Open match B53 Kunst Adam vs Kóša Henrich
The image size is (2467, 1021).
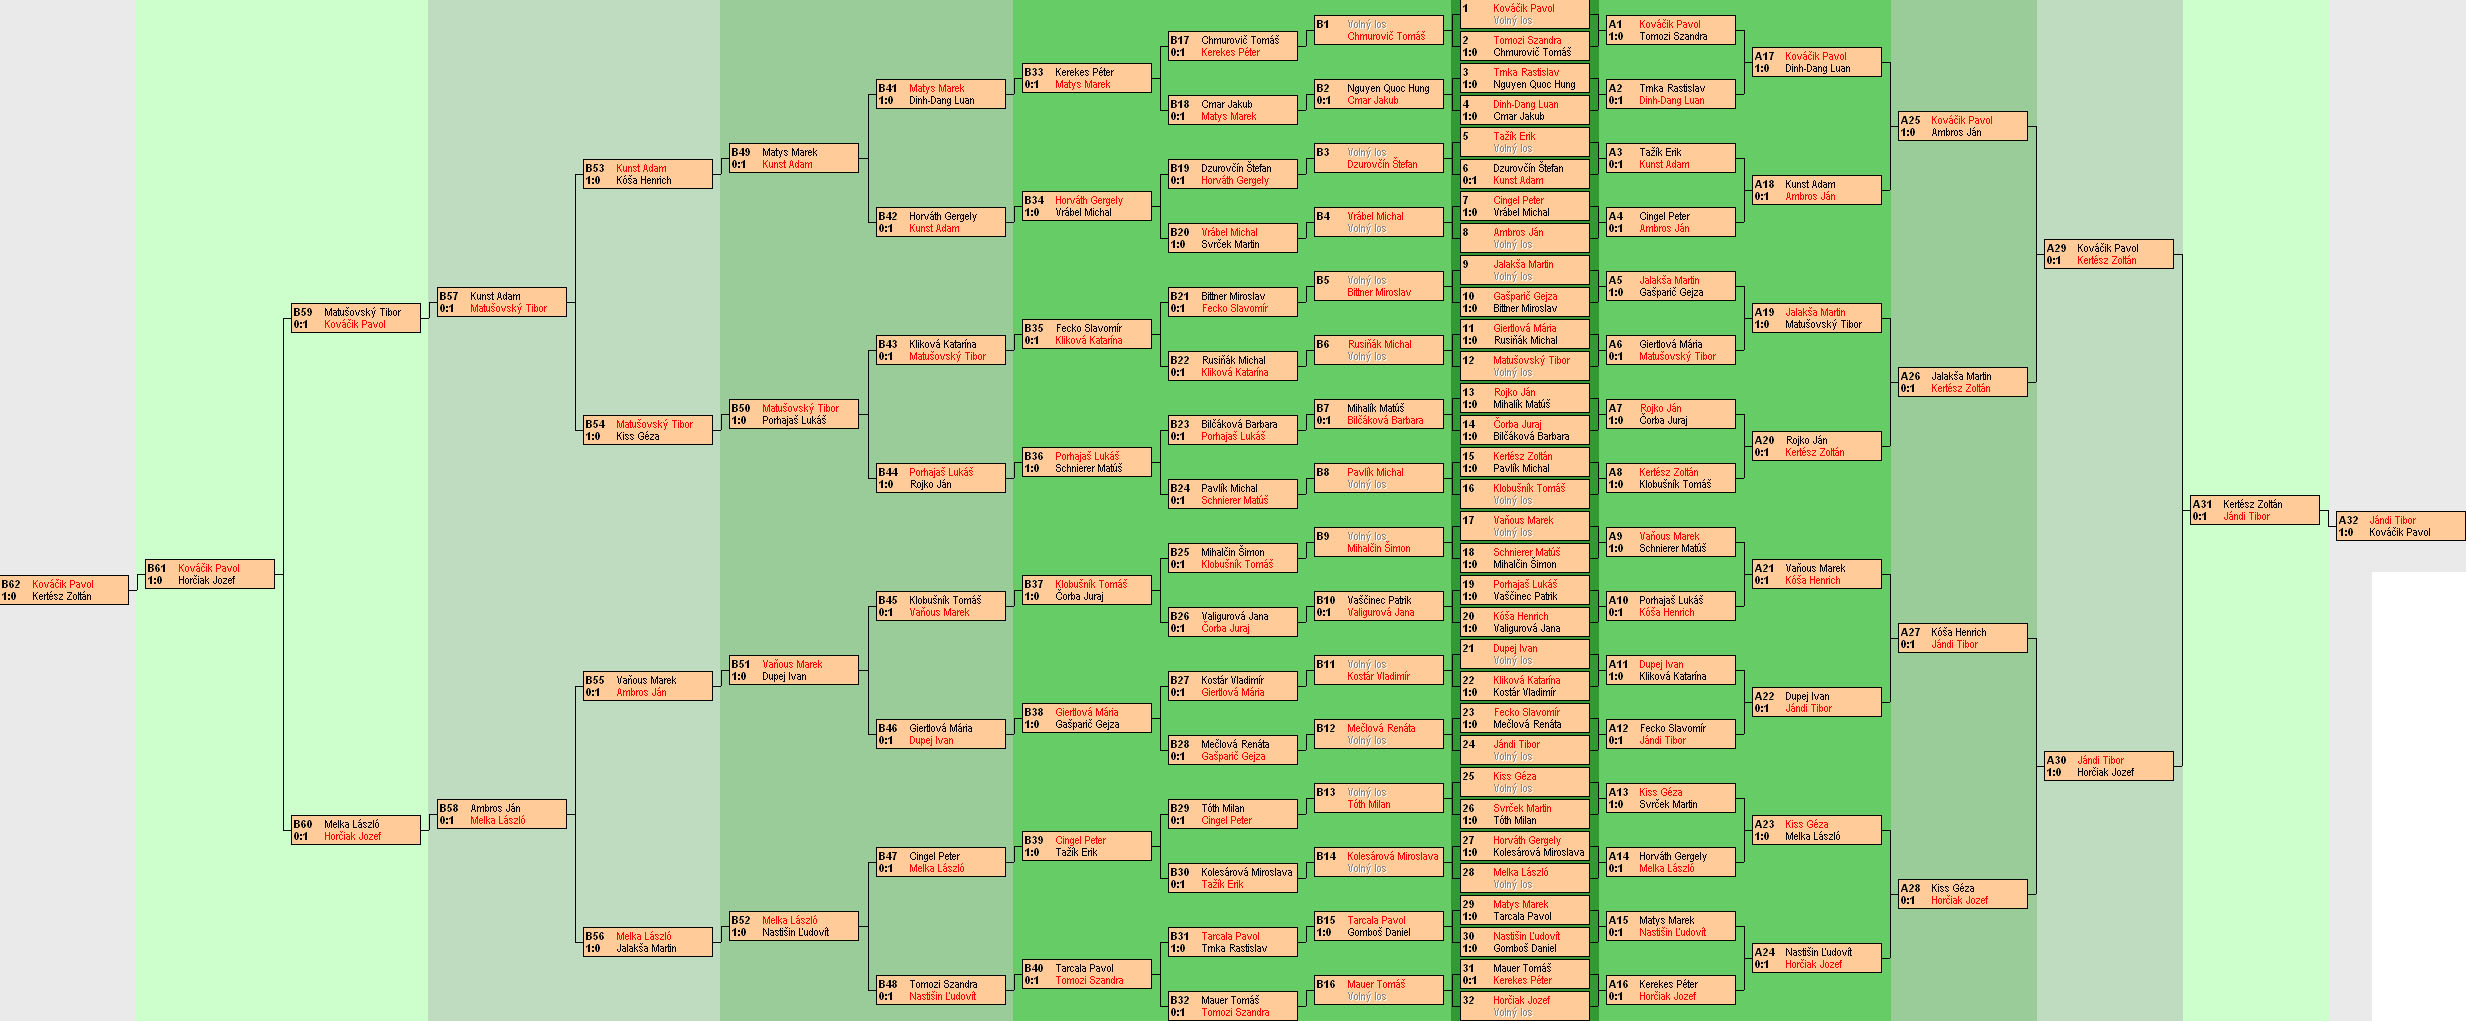click(x=648, y=174)
